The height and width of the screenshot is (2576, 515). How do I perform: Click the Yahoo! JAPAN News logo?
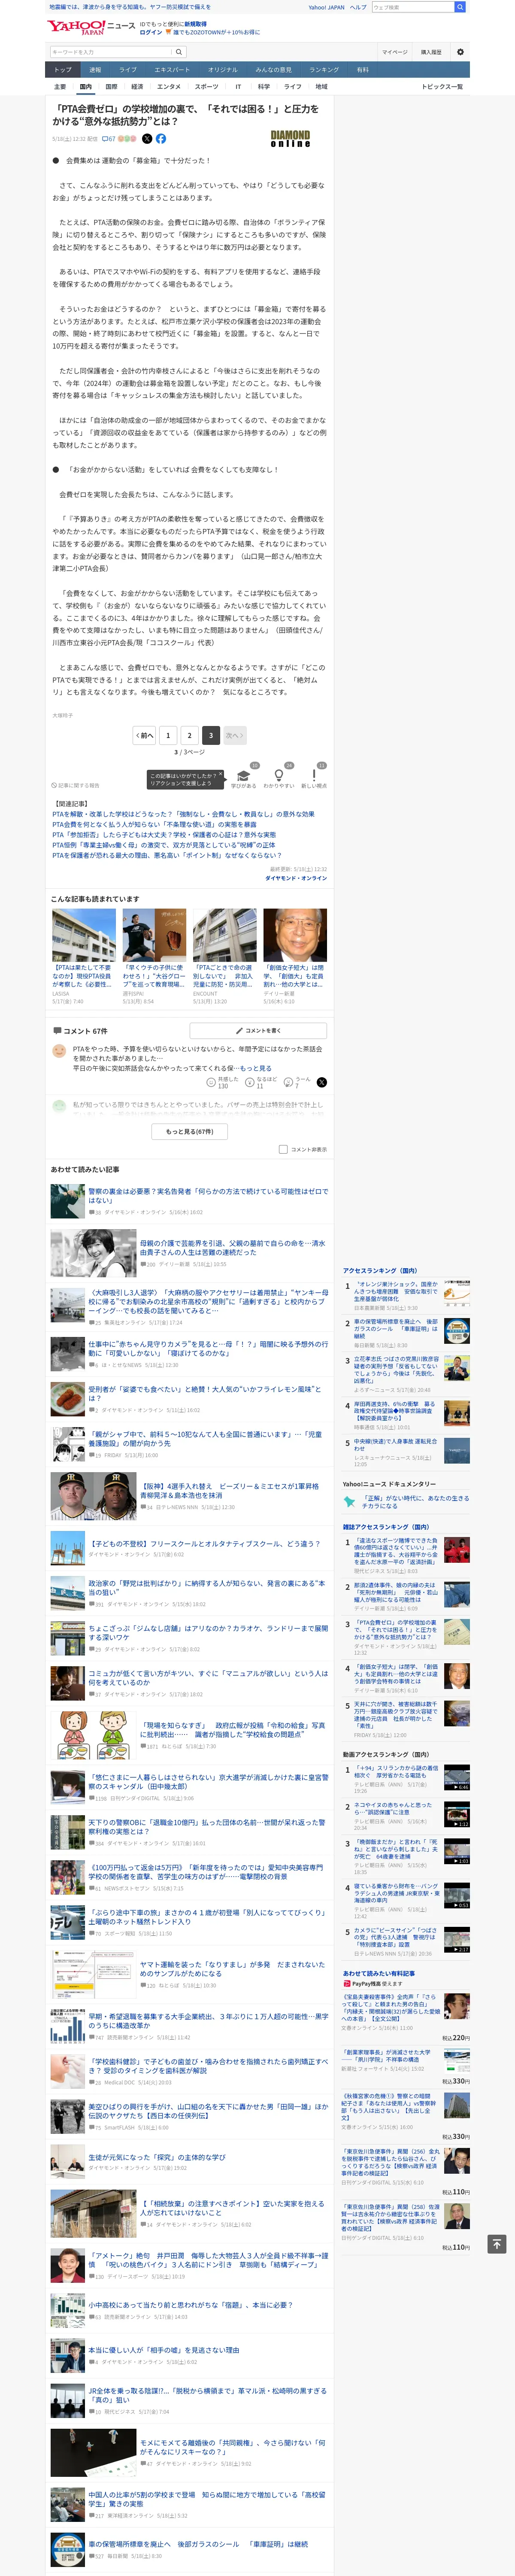pyautogui.click(x=91, y=27)
